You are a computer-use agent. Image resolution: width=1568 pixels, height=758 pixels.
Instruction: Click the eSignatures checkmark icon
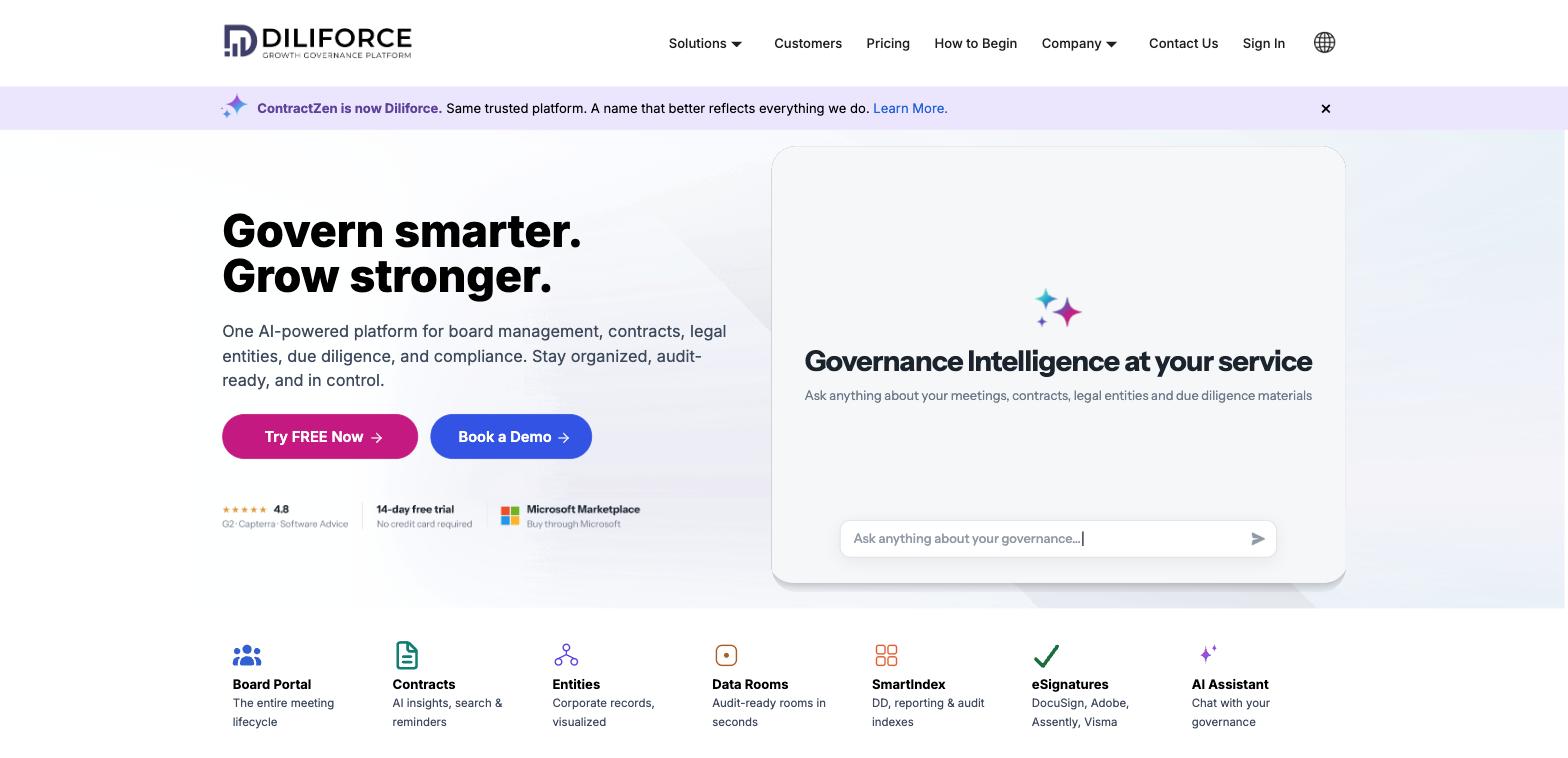click(x=1046, y=655)
